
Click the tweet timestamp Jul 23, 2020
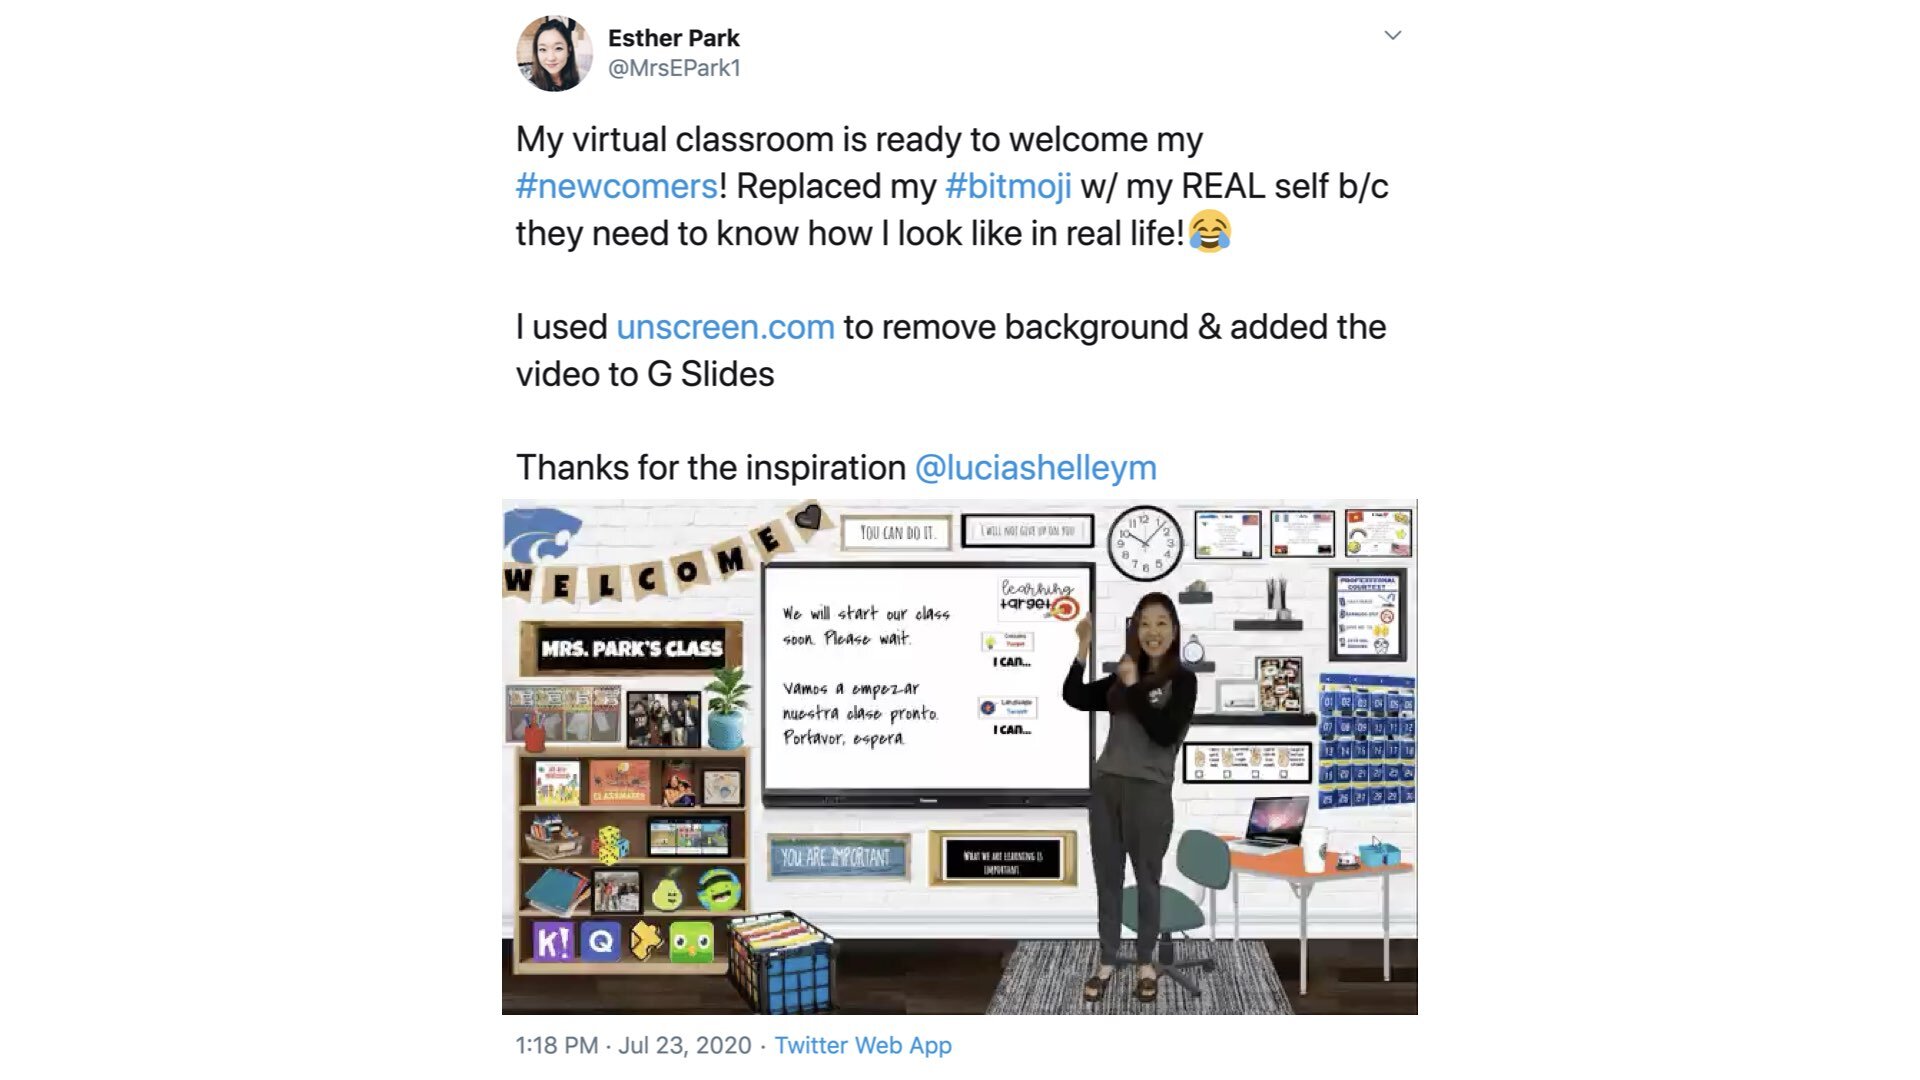(x=684, y=1045)
